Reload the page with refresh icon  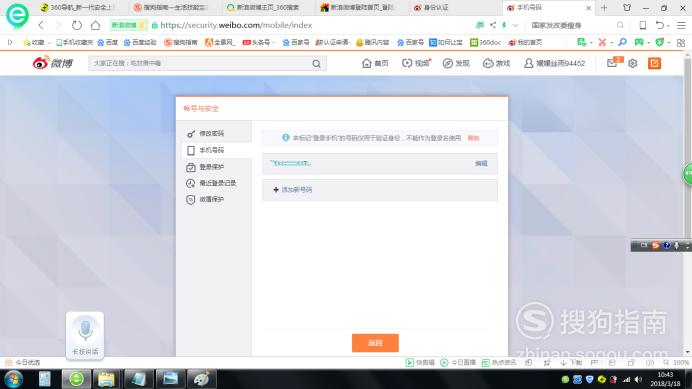point(77,25)
